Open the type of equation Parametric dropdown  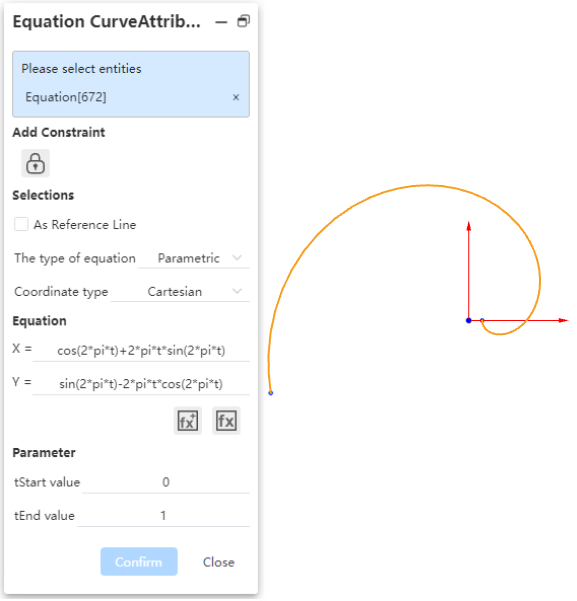(194, 258)
